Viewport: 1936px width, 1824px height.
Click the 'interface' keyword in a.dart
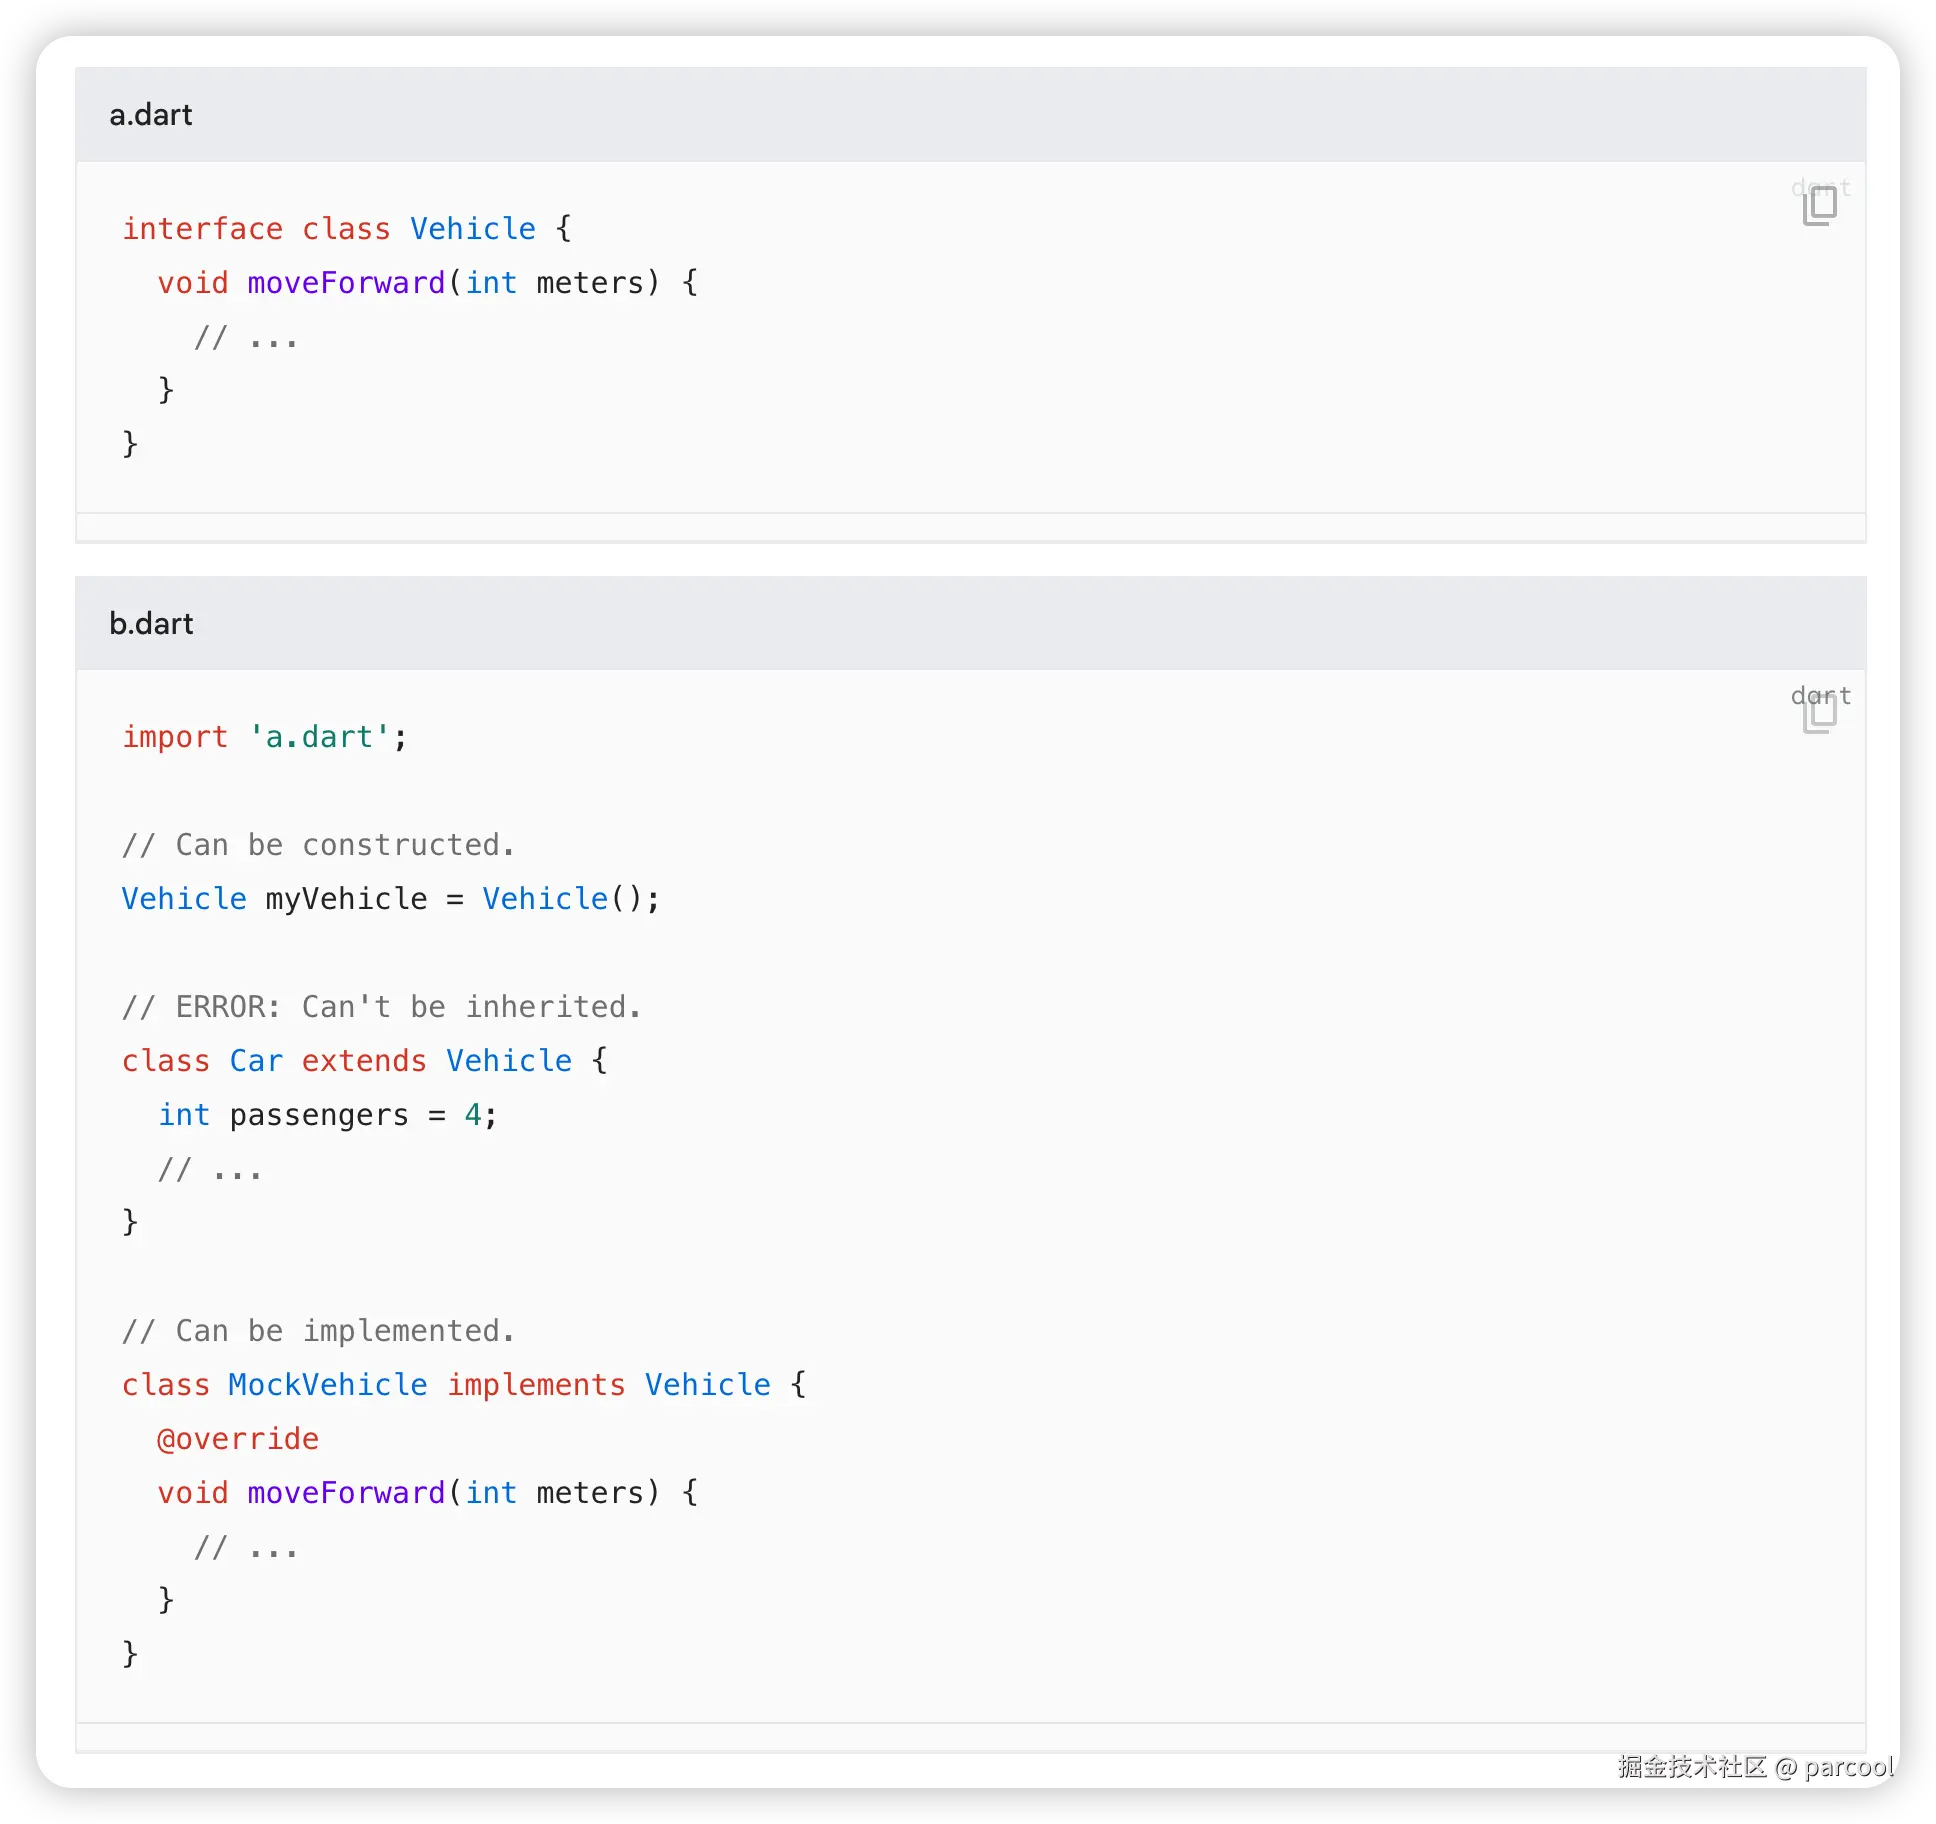coord(202,229)
